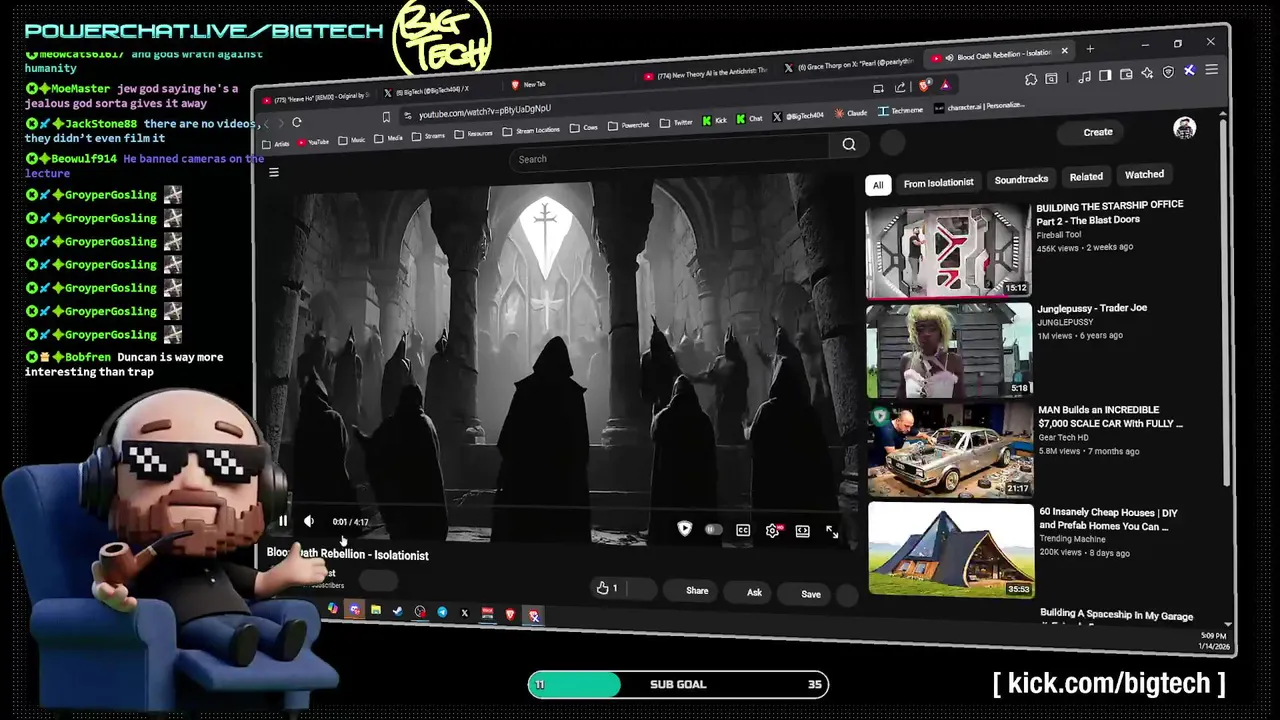Click the bookmark icon in the address bar
Screen dimensions: 1280x720
[385, 117]
